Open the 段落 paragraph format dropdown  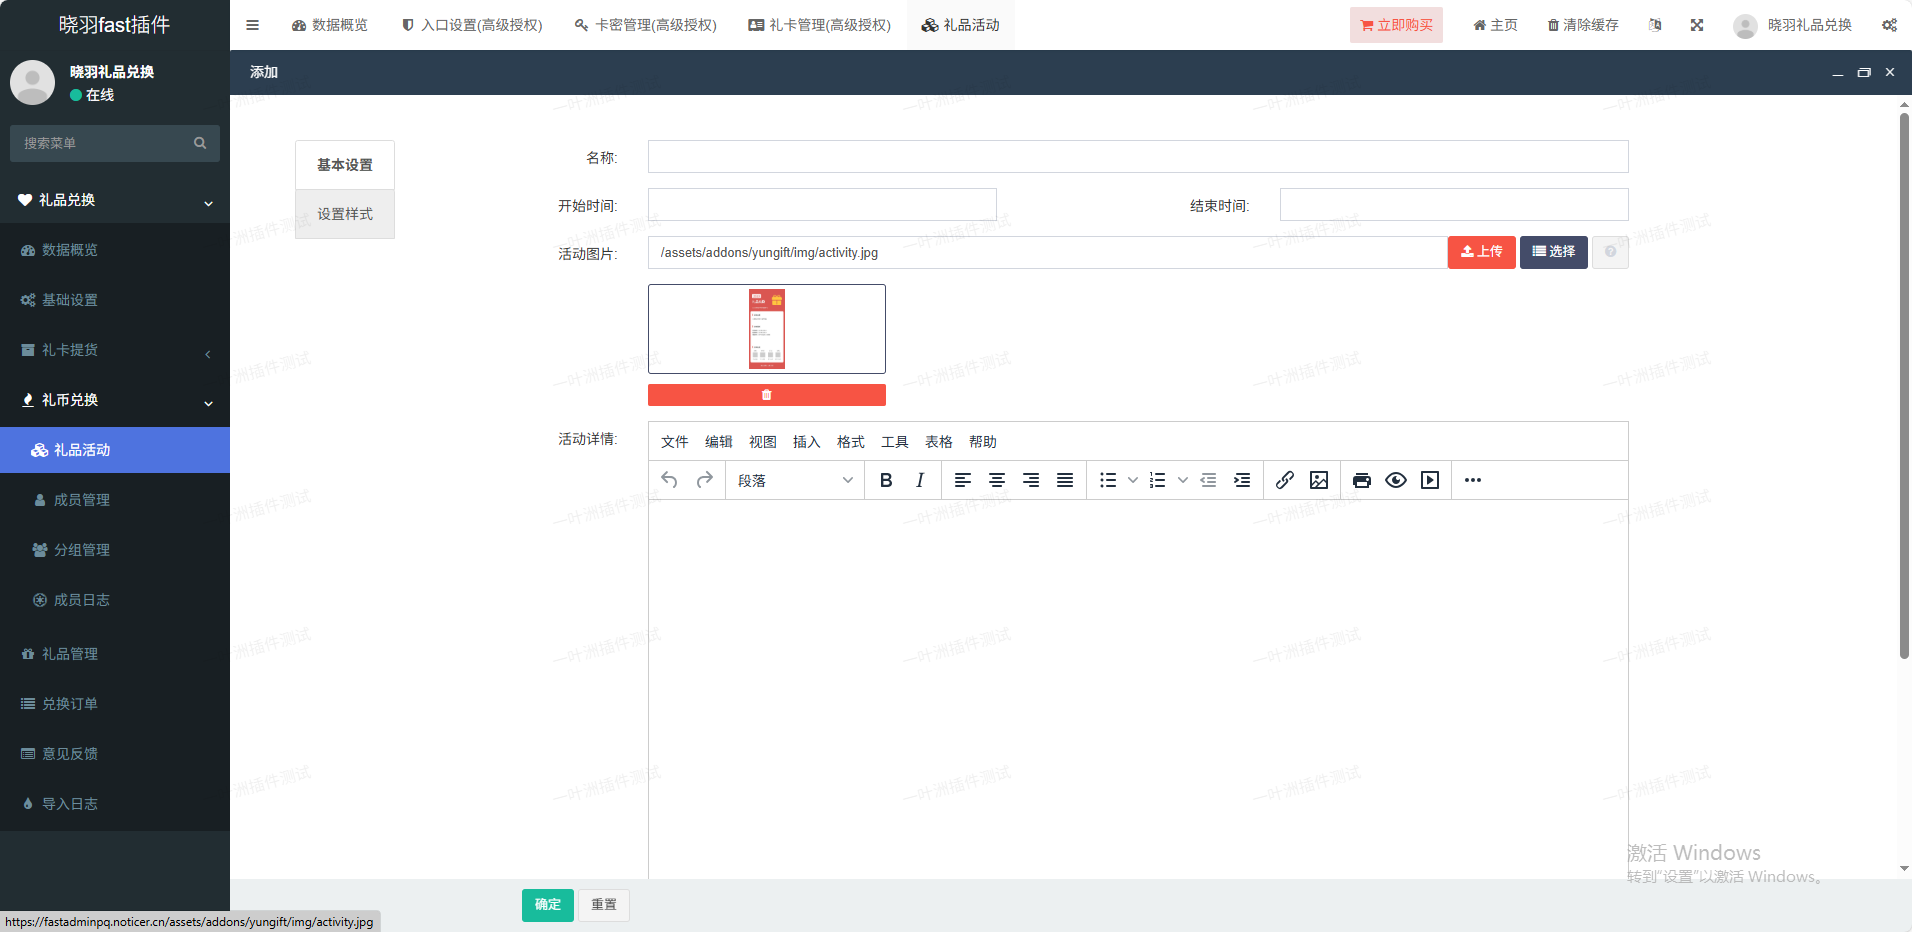(x=794, y=481)
